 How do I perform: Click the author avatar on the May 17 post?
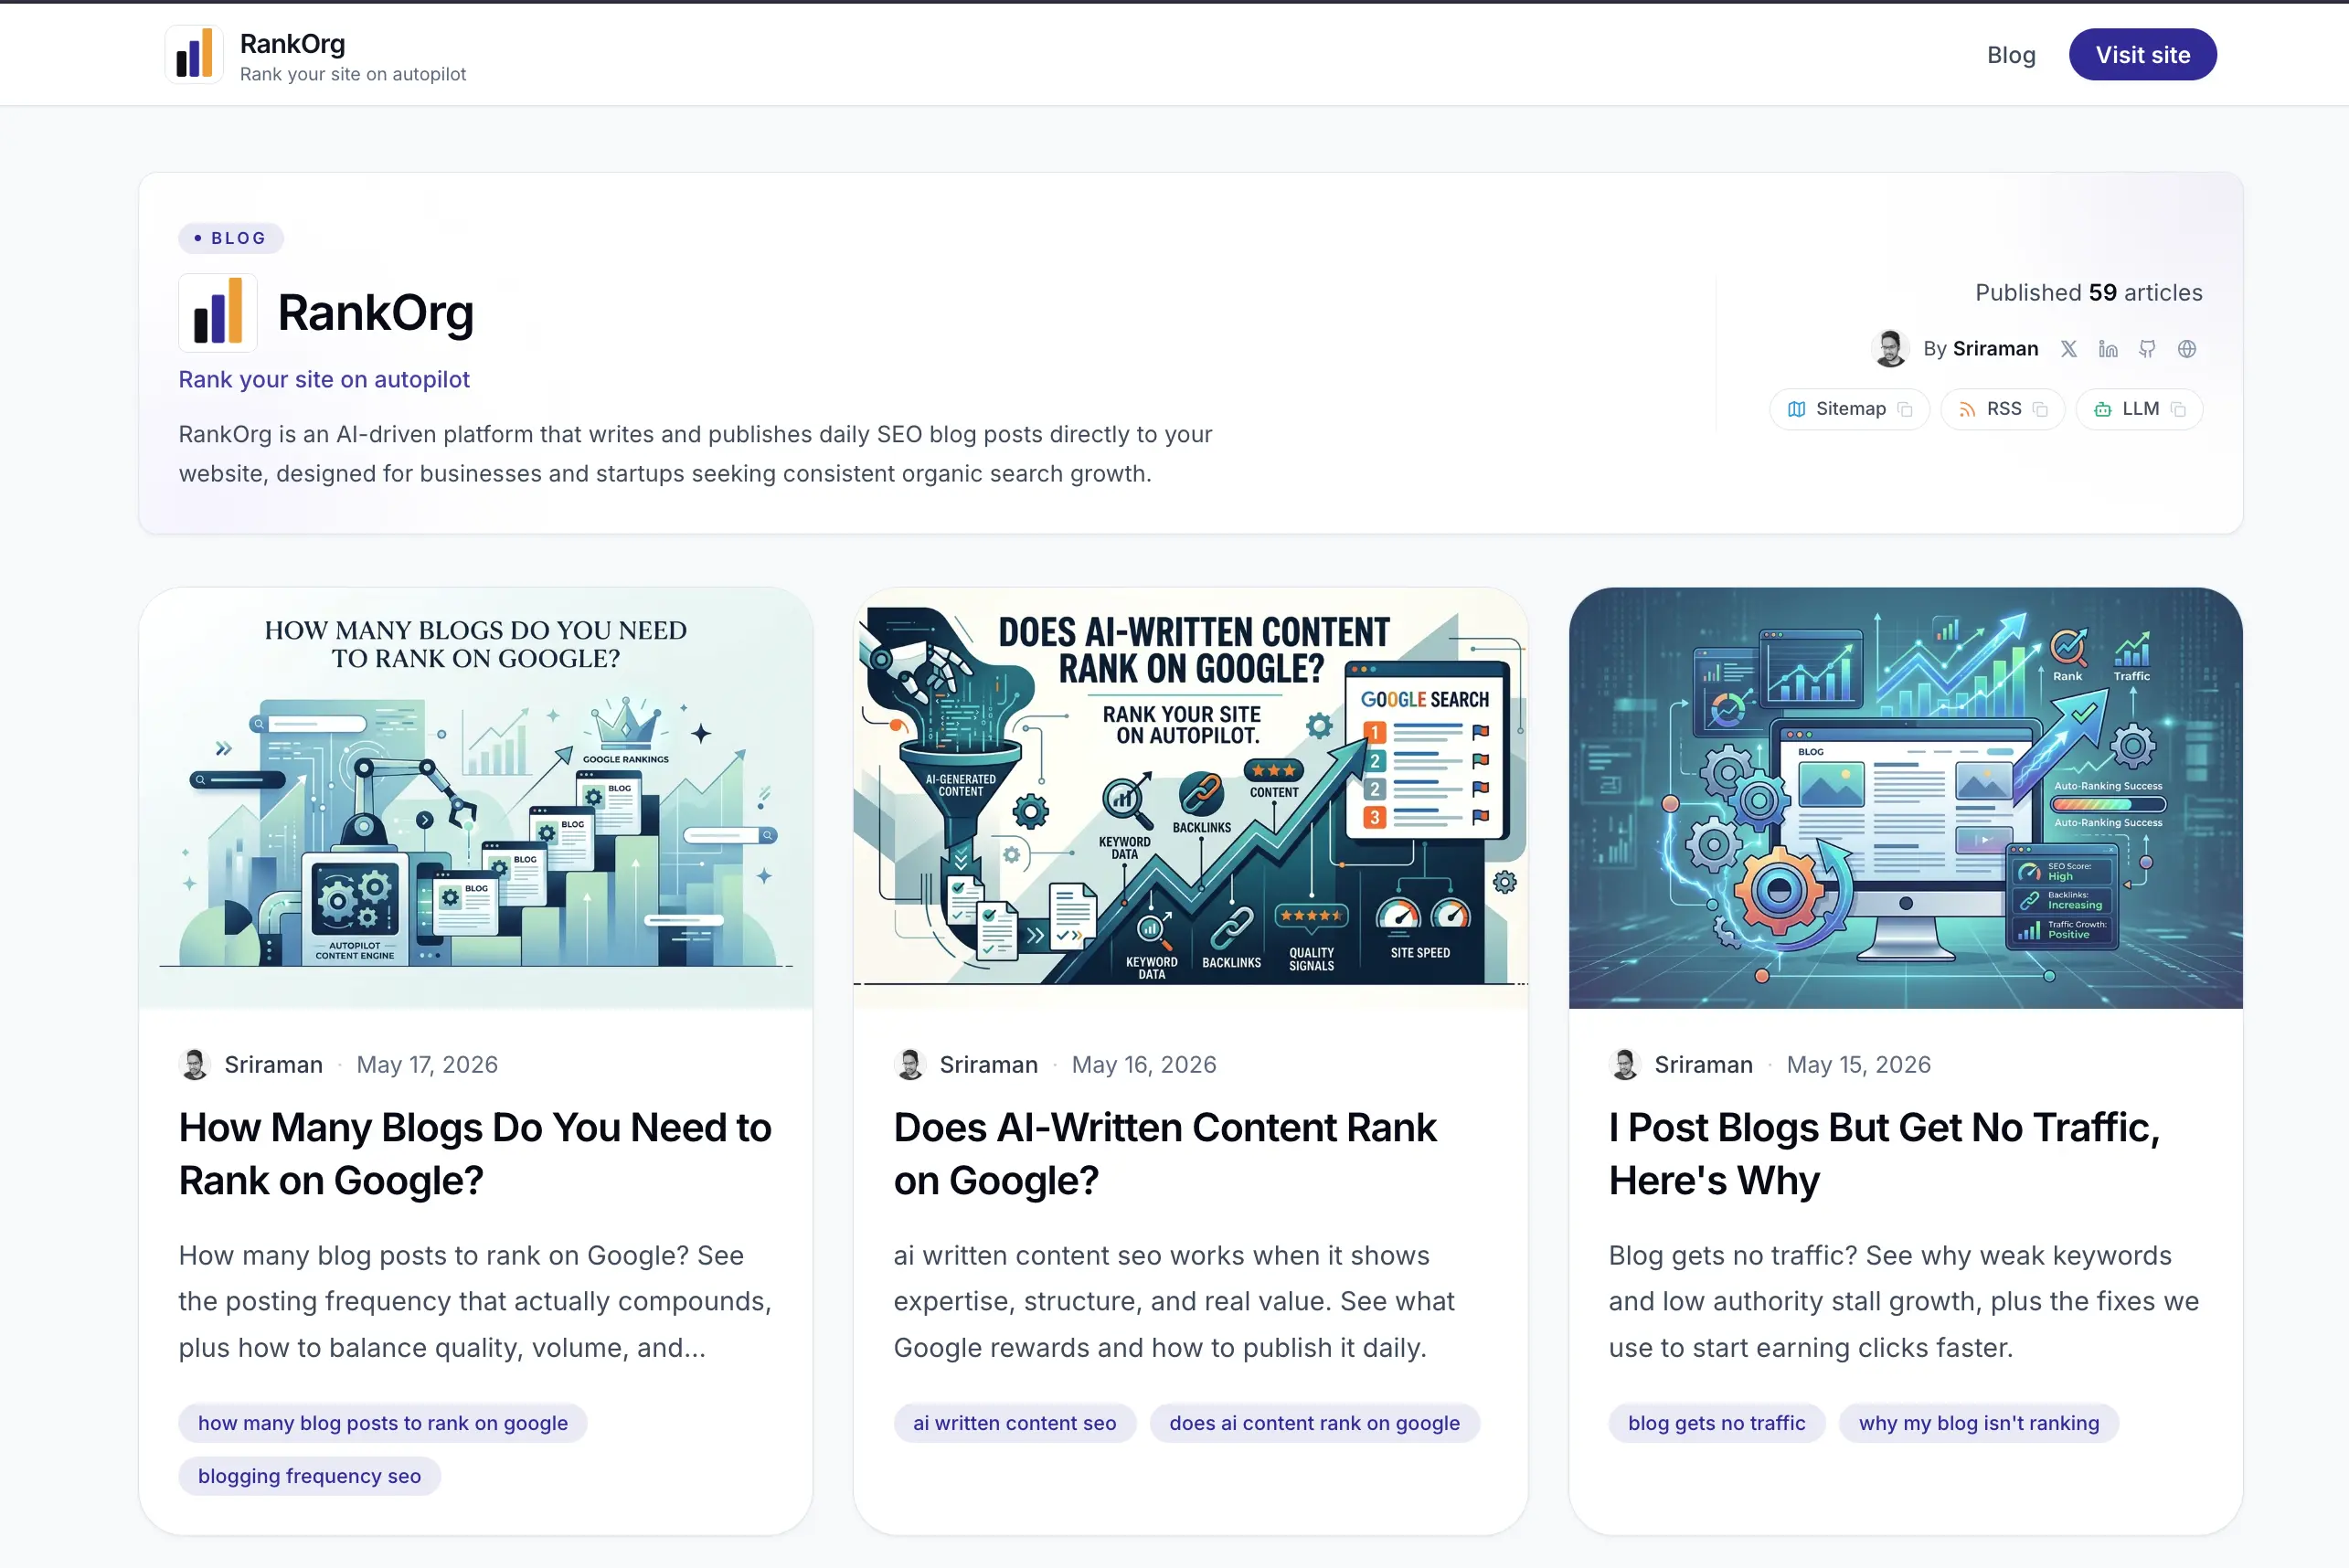[x=194, y=1064]
